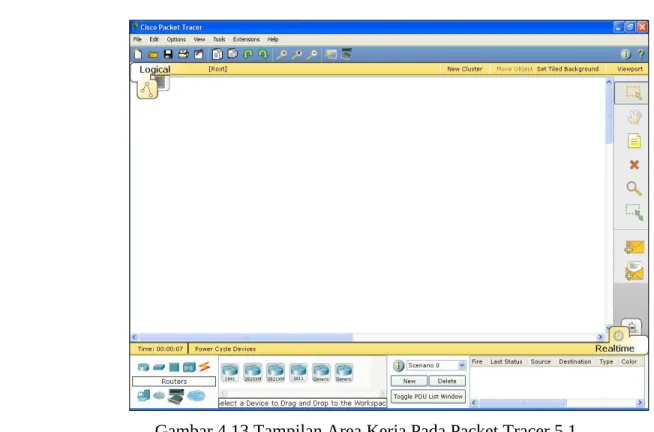Viewport: 654px width, 432px height.
Task: Click the Print icon
Action: tap(183, 54)
